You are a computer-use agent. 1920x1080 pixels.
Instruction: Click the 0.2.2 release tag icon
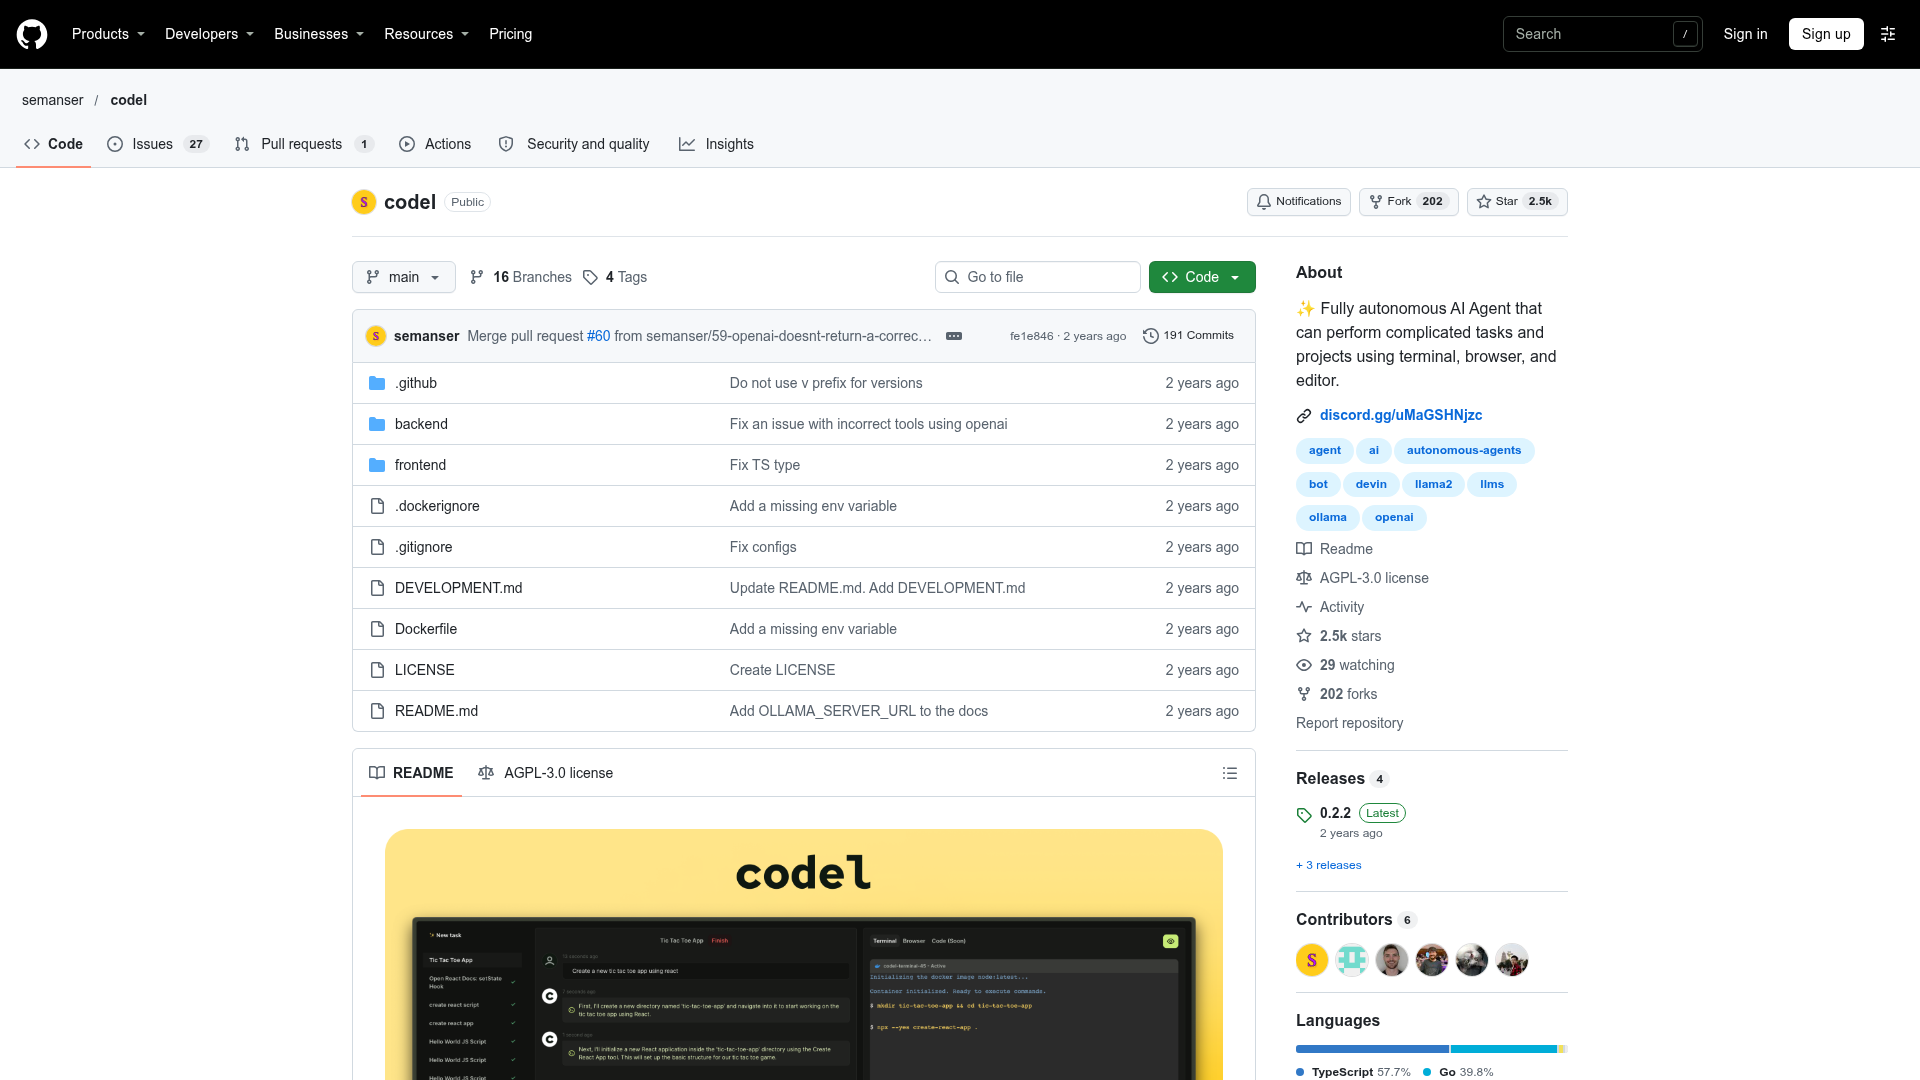[1304, 815]
